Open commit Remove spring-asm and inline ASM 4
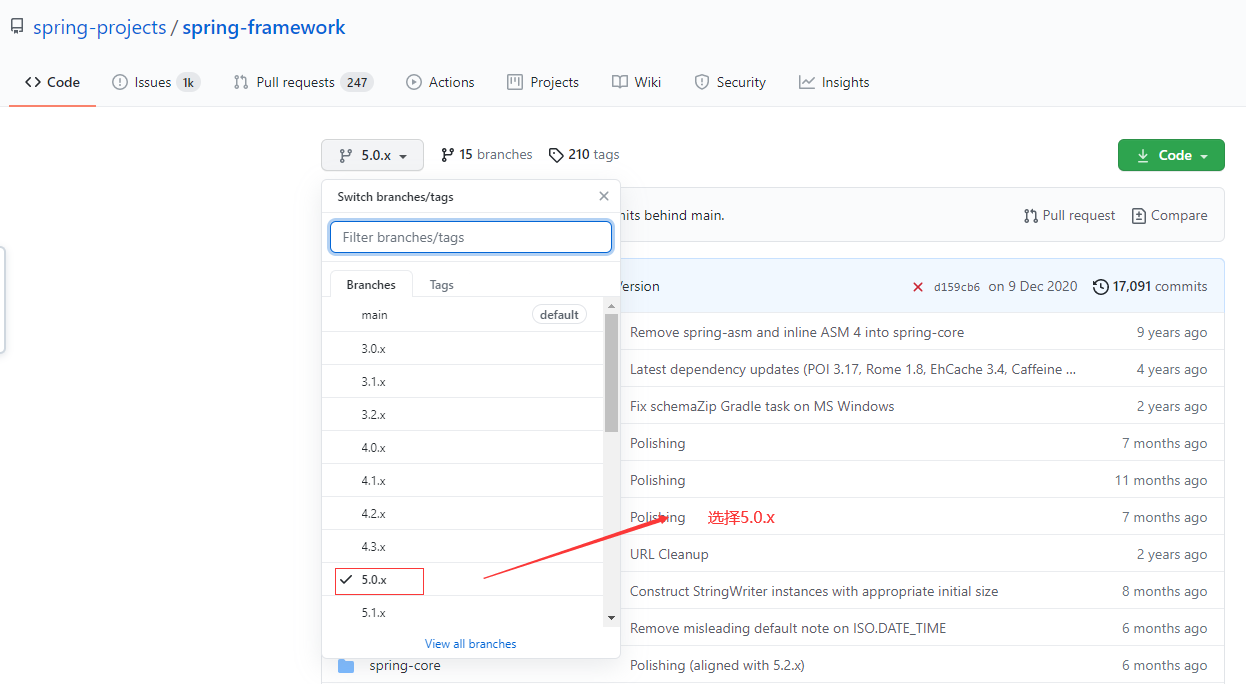This screenshot has height=684, width=1246. (797, 332)
